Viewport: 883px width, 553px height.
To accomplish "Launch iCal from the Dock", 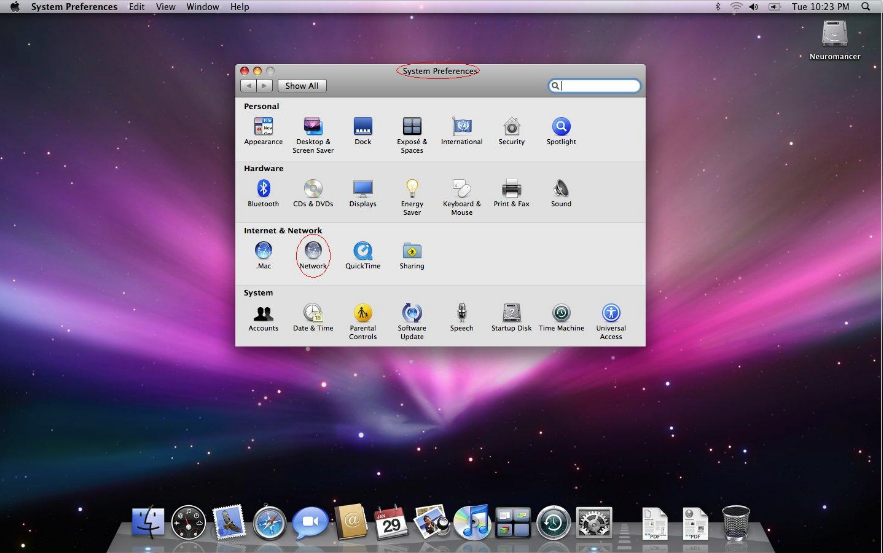I will click(x=391, y=523).
